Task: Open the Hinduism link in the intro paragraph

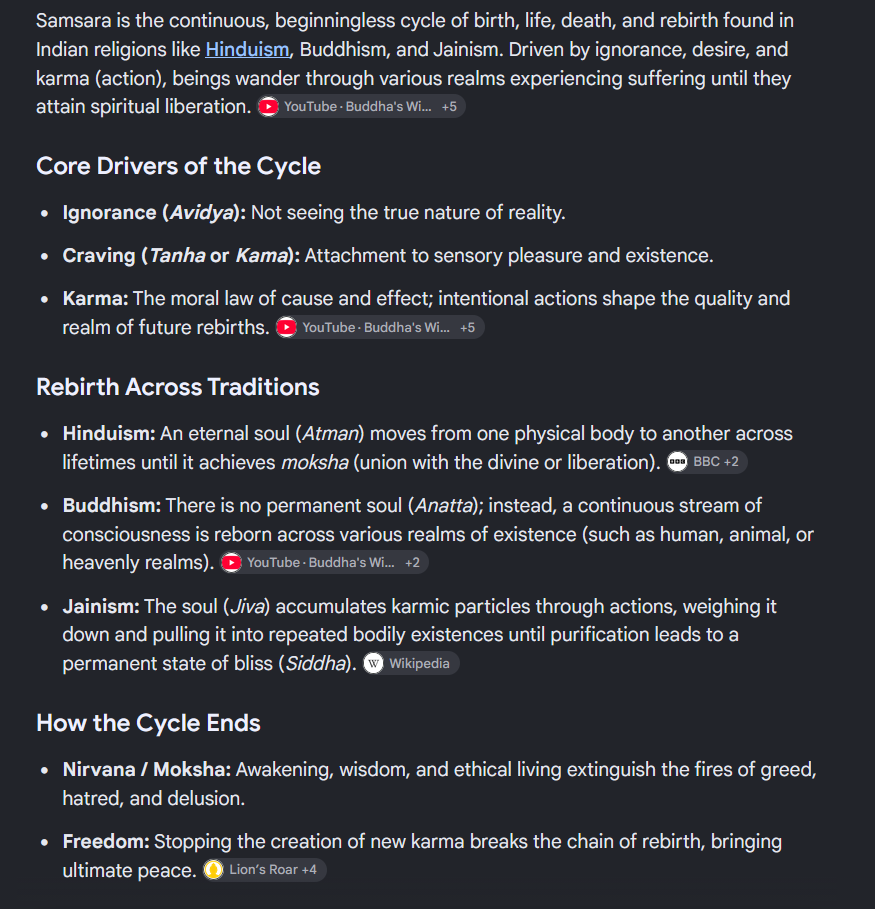Action: pos(247,50)
